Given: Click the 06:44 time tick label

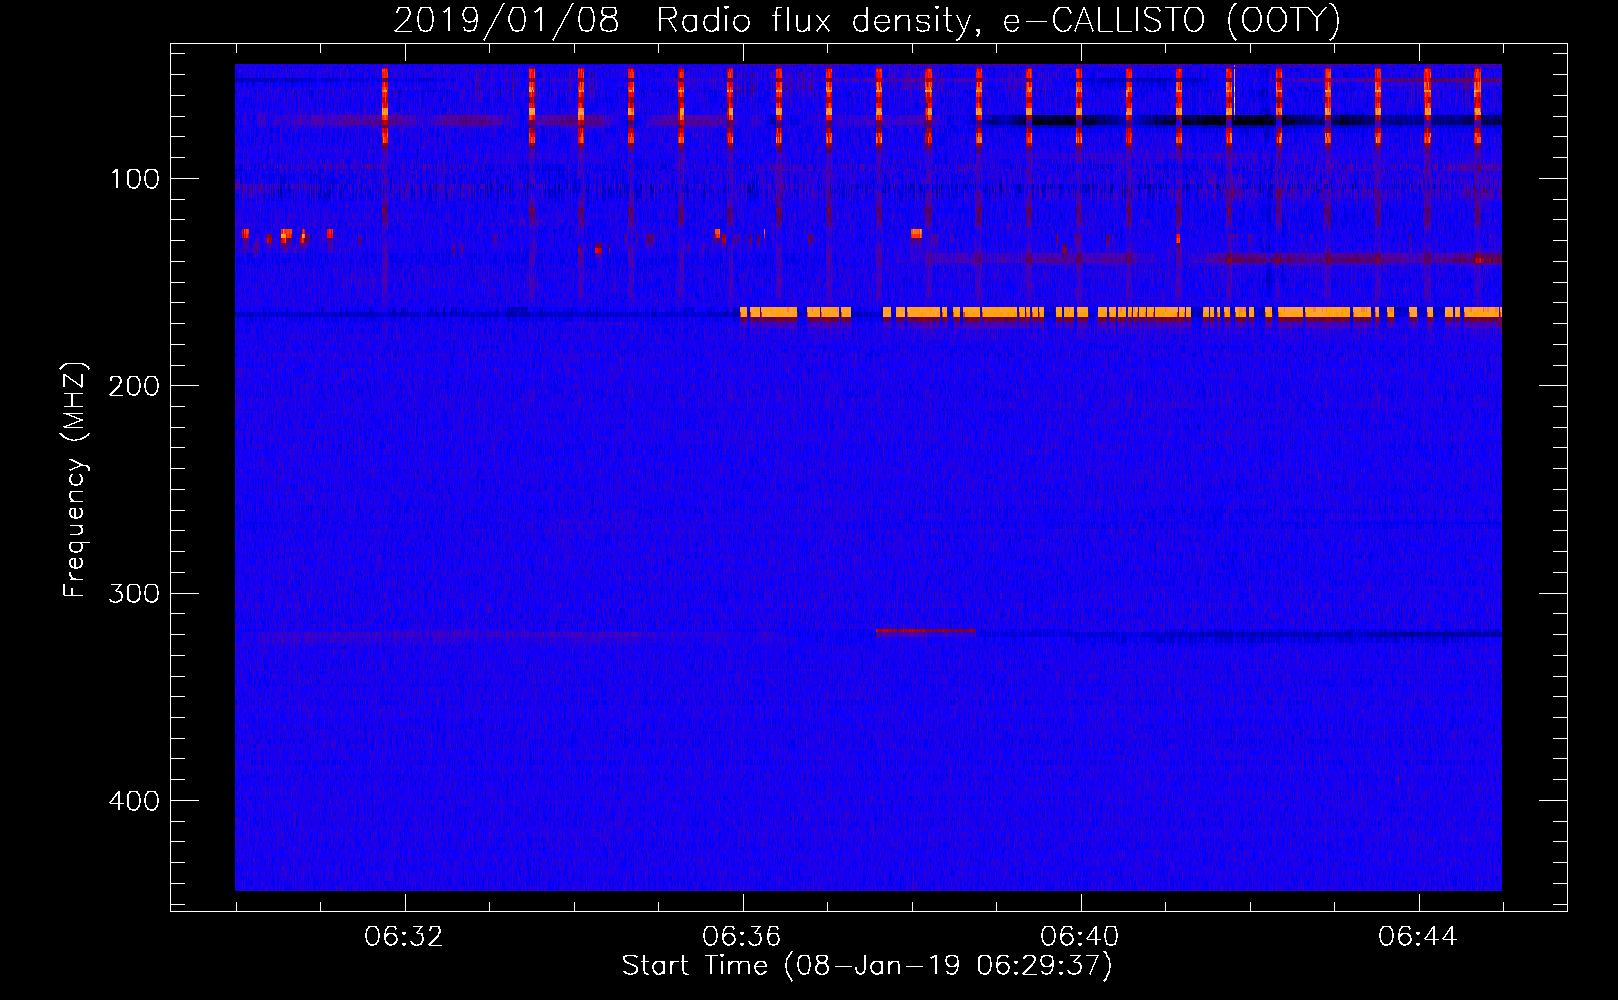Looking at the screenshot, I should pos(1418,936).
